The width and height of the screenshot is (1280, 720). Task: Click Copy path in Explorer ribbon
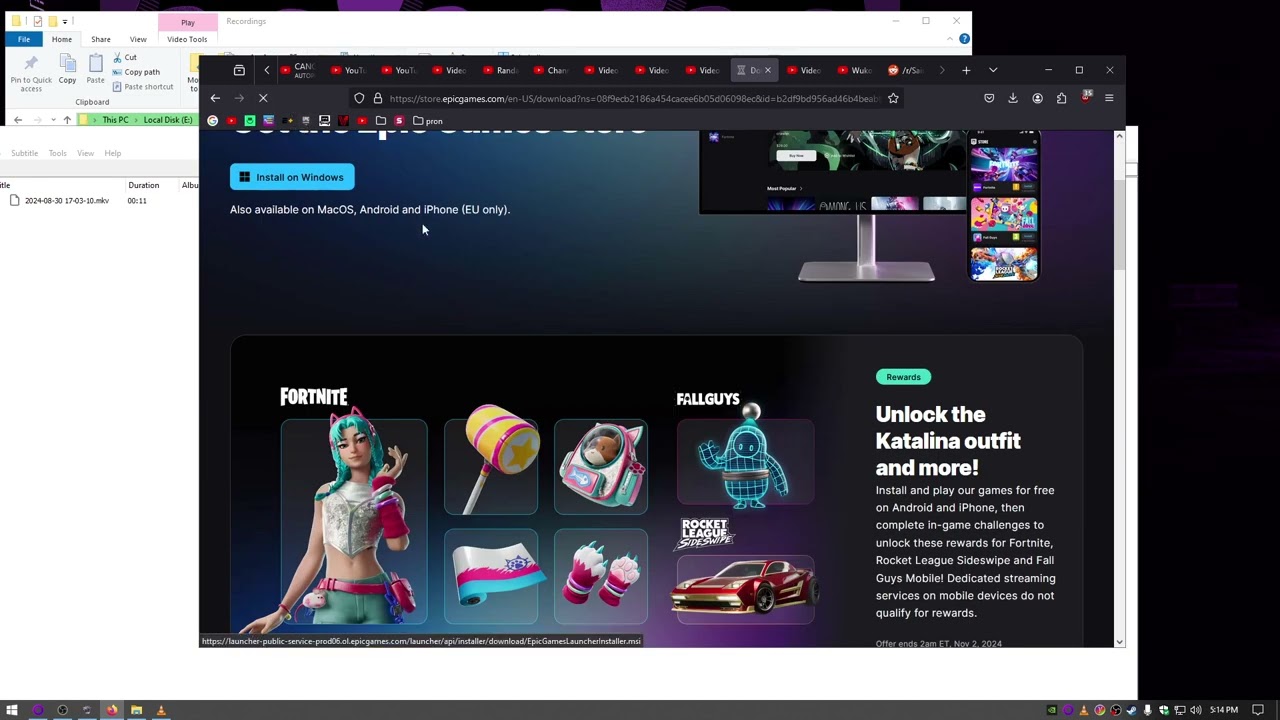point(135,72)
